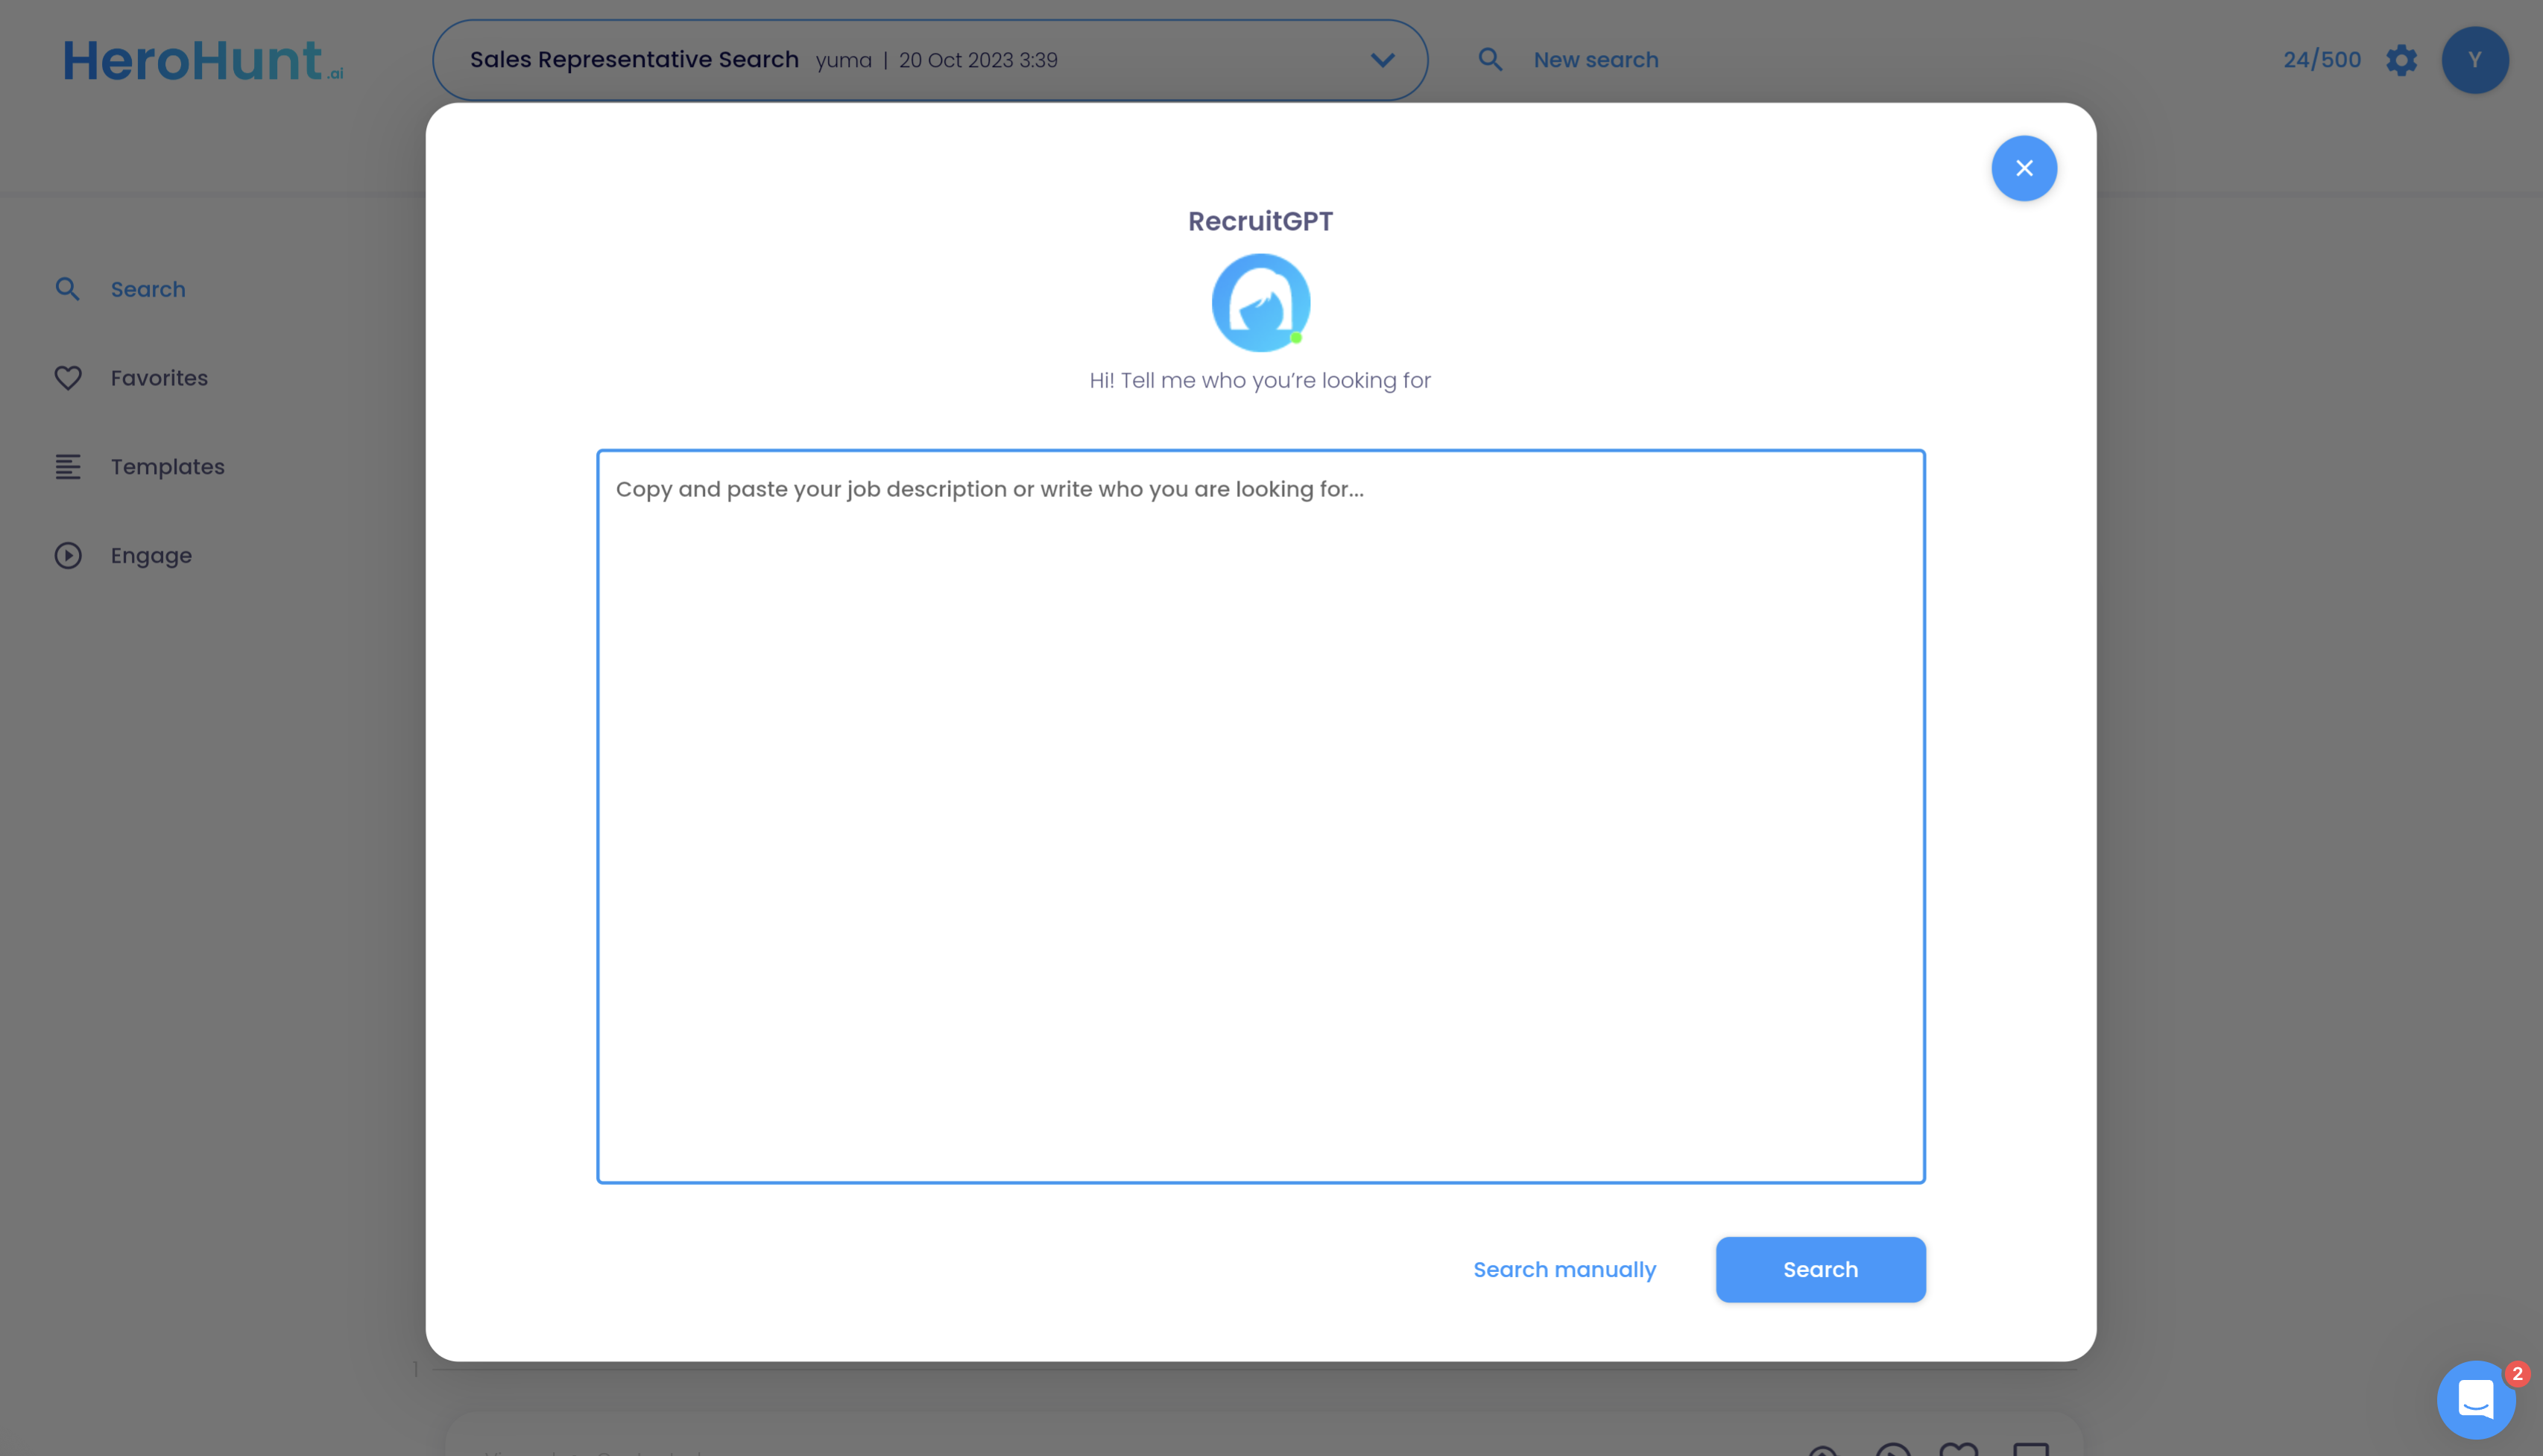Viewport: 2543px width, 1456px height.
Task: Expand the Sales Representative Search dropdown
Action: coord(1382,60)
